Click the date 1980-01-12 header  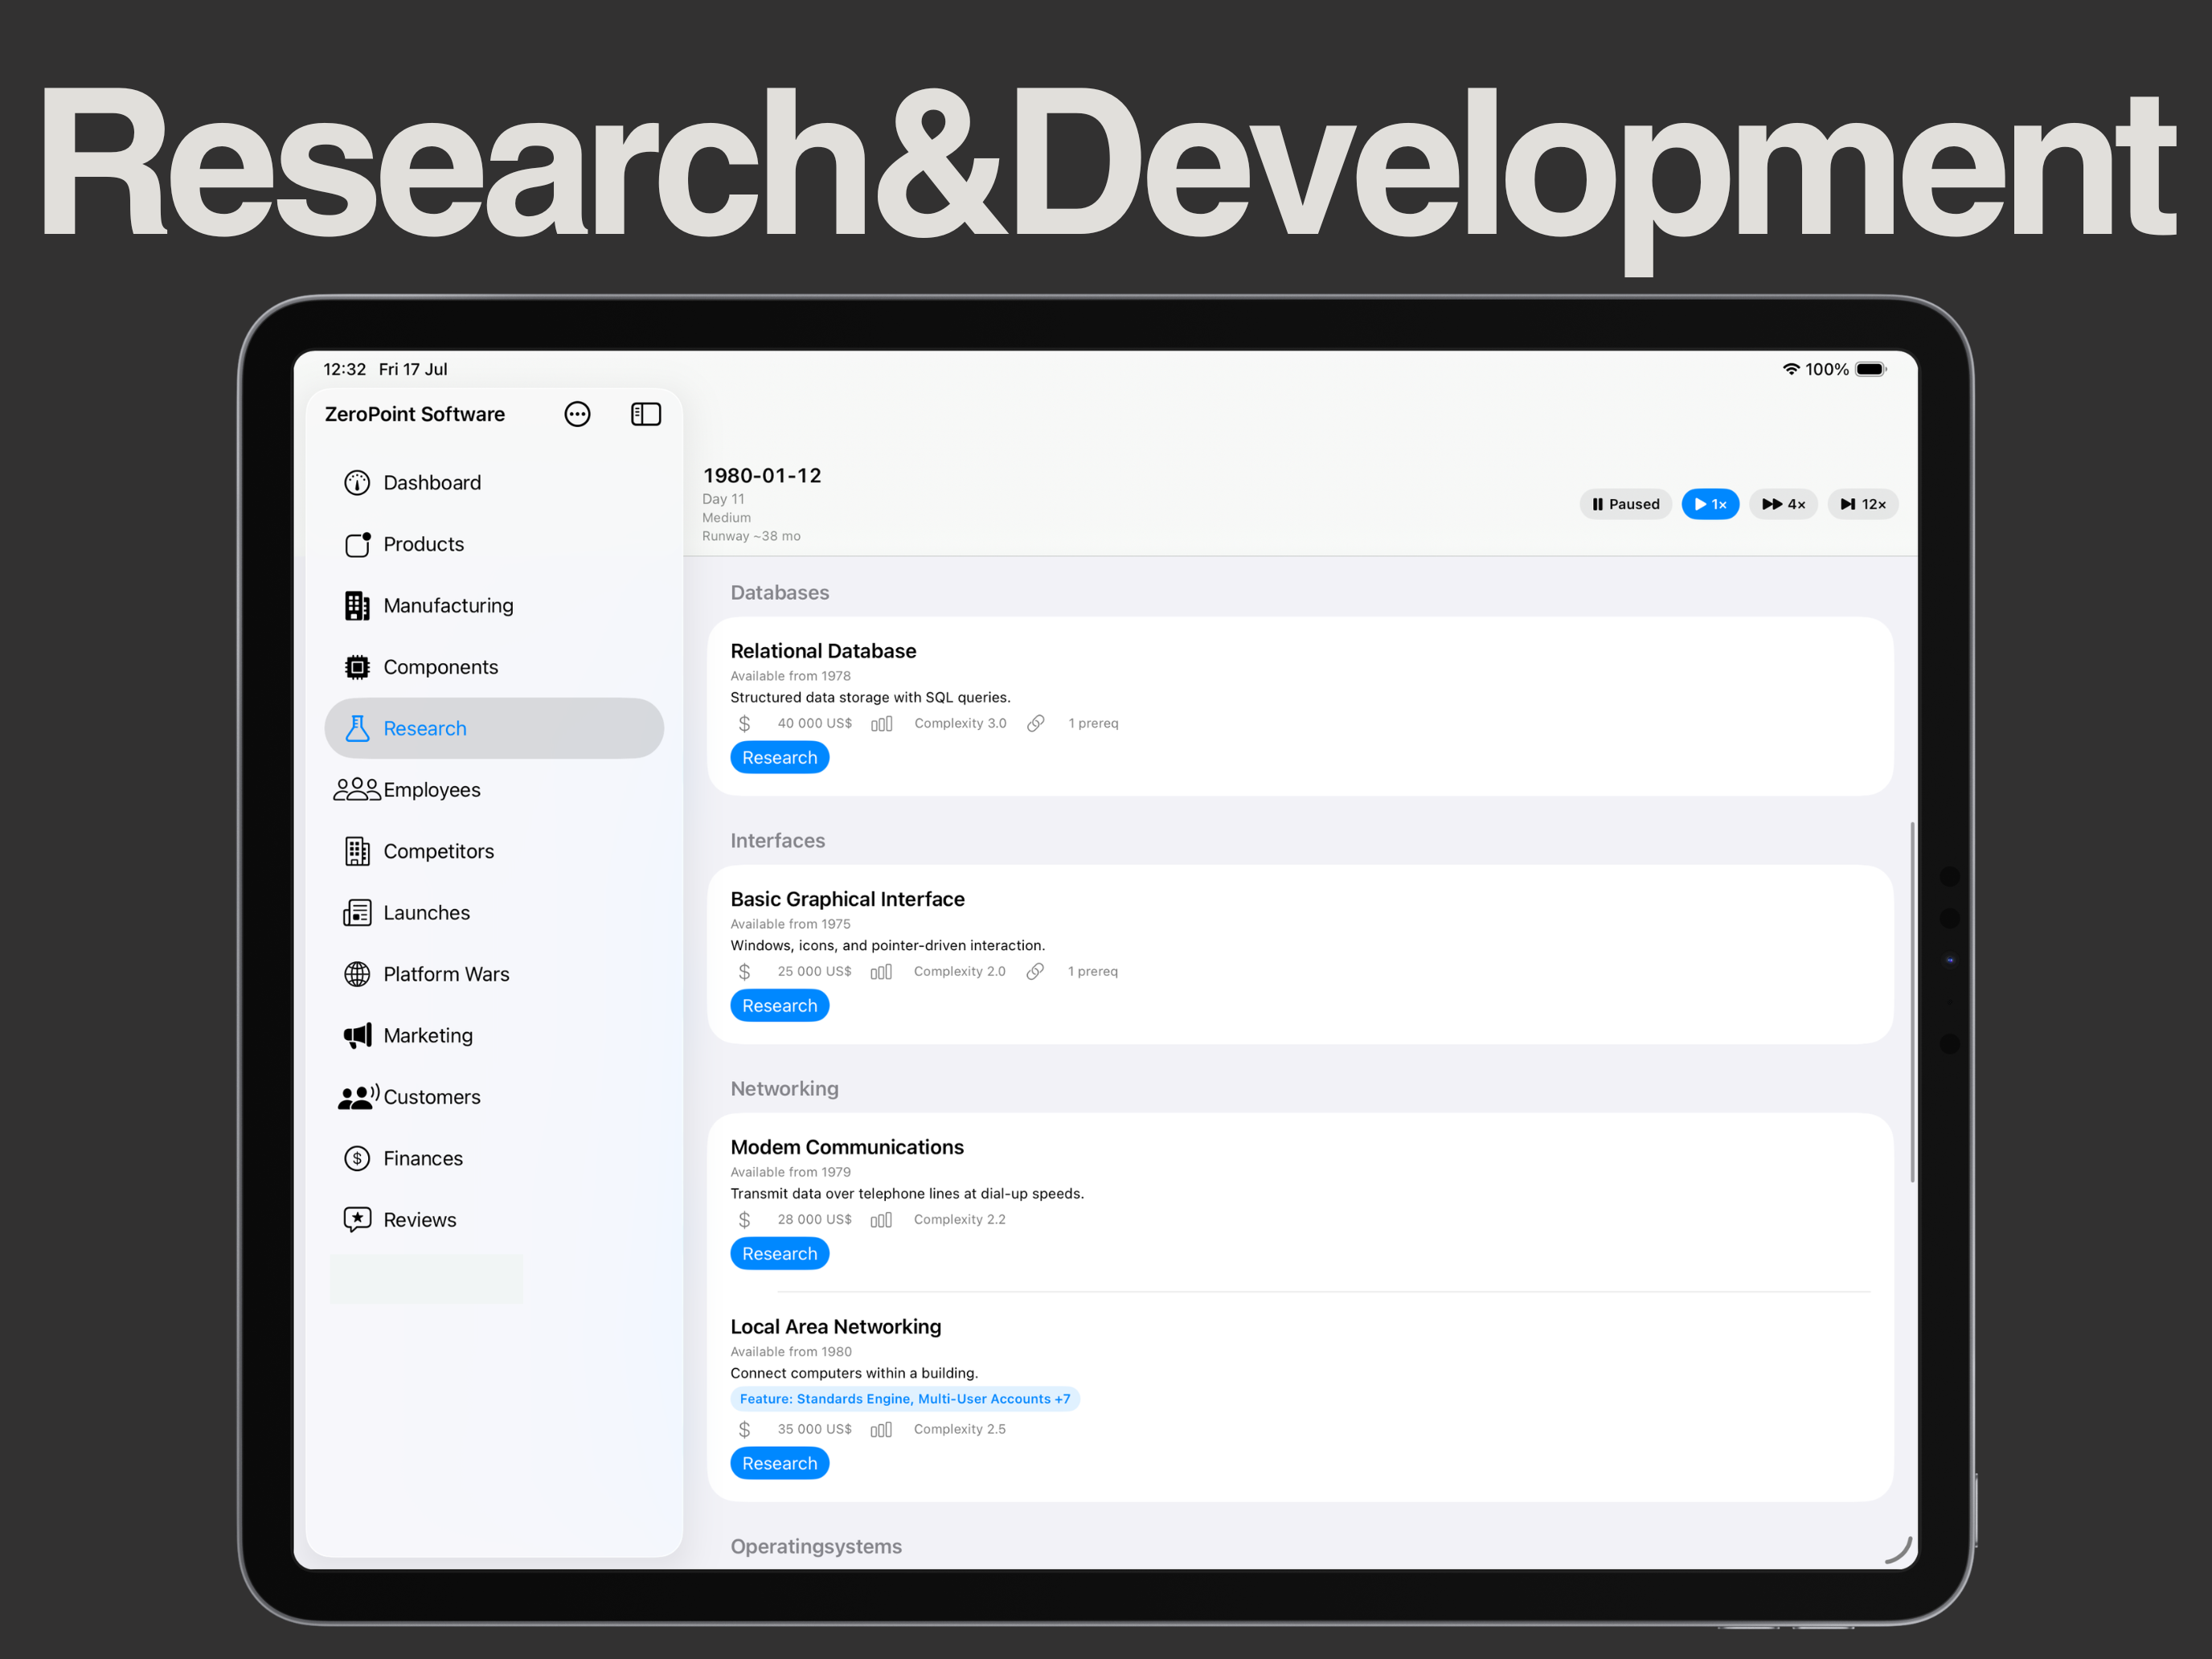pyautogui.click(x=762, y=476)
